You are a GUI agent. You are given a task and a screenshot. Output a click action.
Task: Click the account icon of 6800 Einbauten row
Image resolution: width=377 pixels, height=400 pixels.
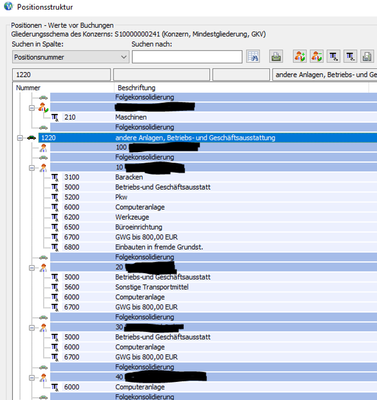coord(55,247)
